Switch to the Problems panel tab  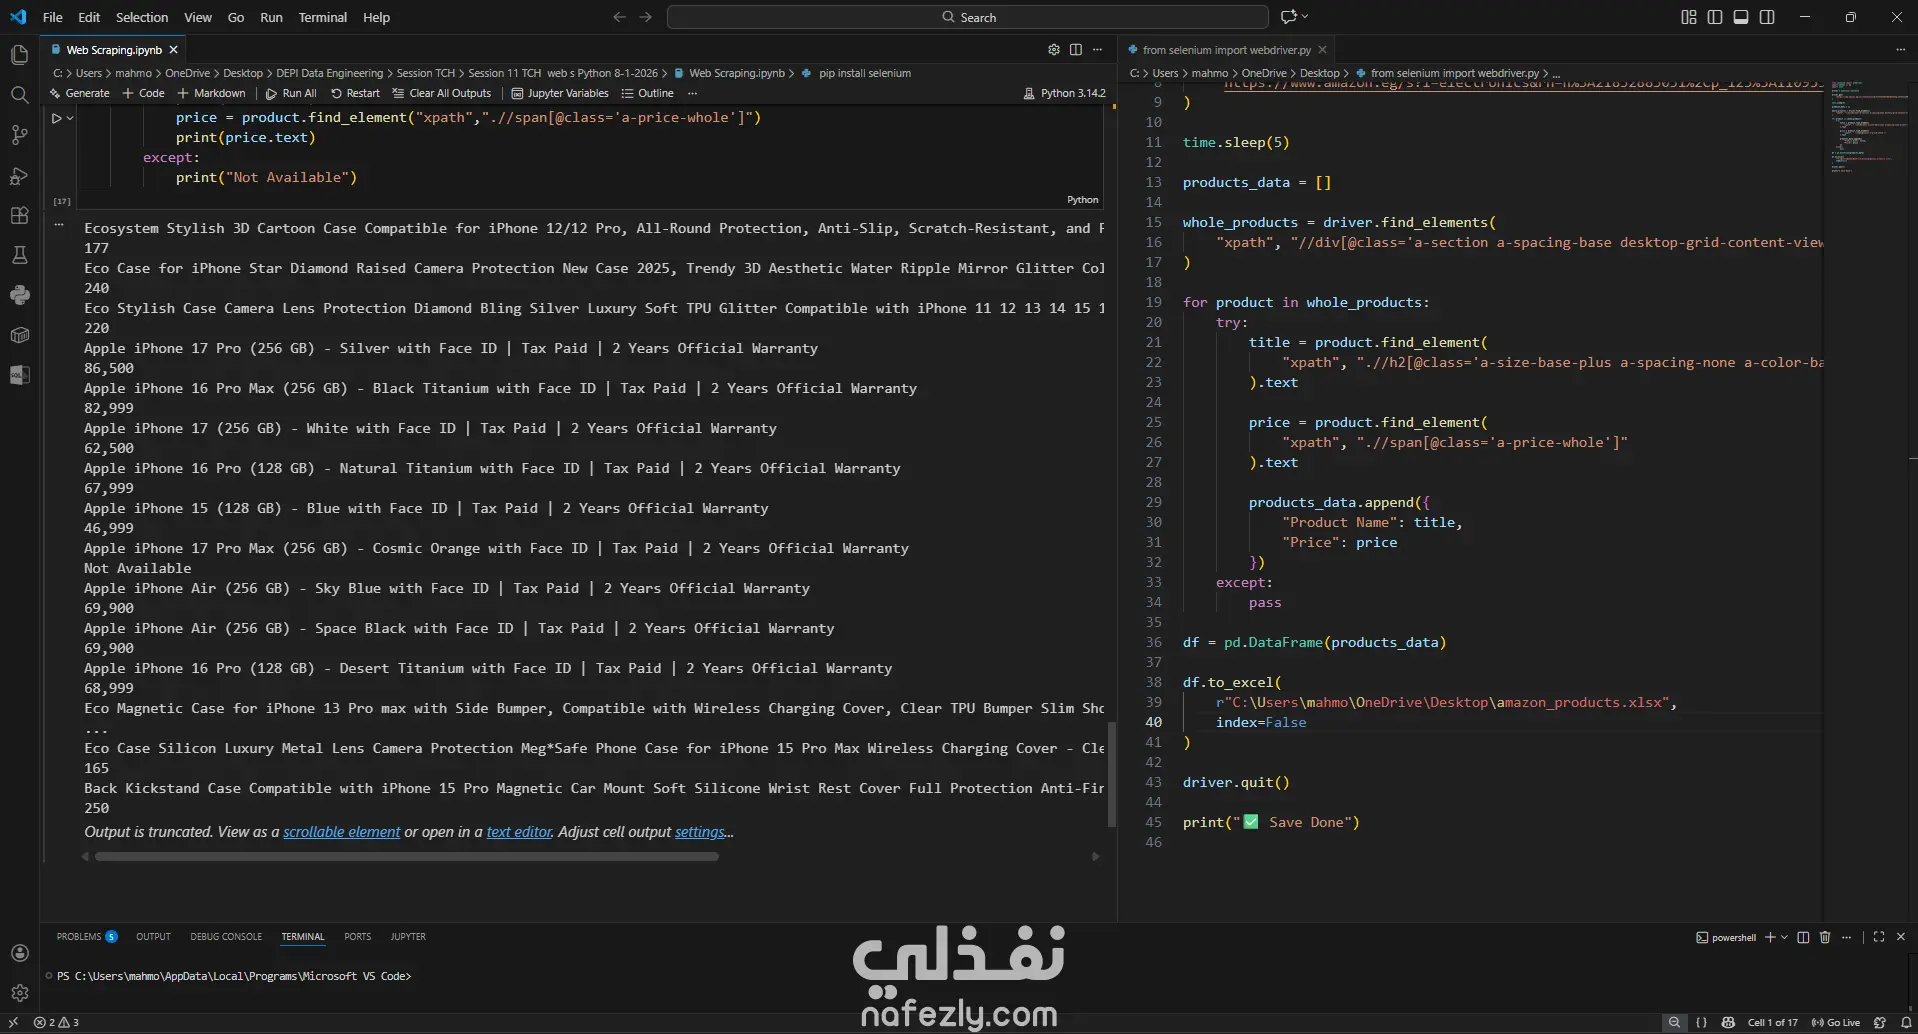coord(86,937)
